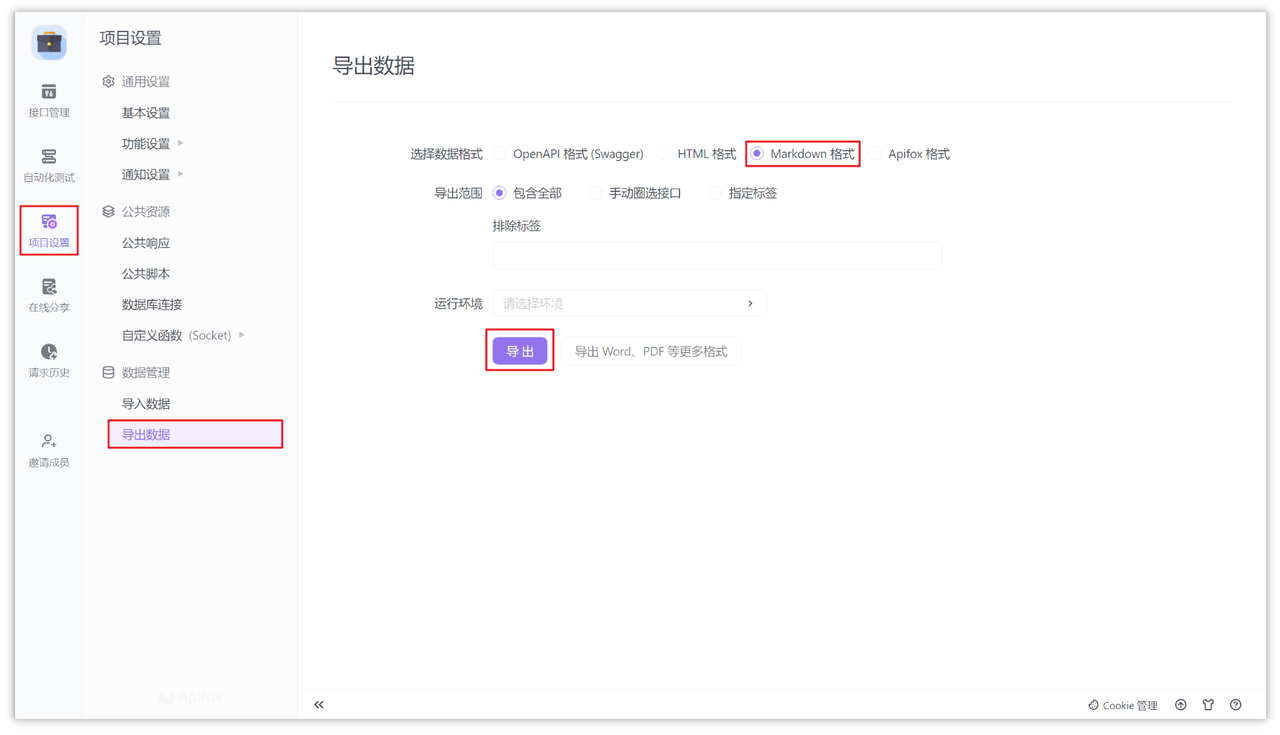Open the 接口管理 section in sidebar
Viewport: 1280px width, 735px height.
coord(48,100)
